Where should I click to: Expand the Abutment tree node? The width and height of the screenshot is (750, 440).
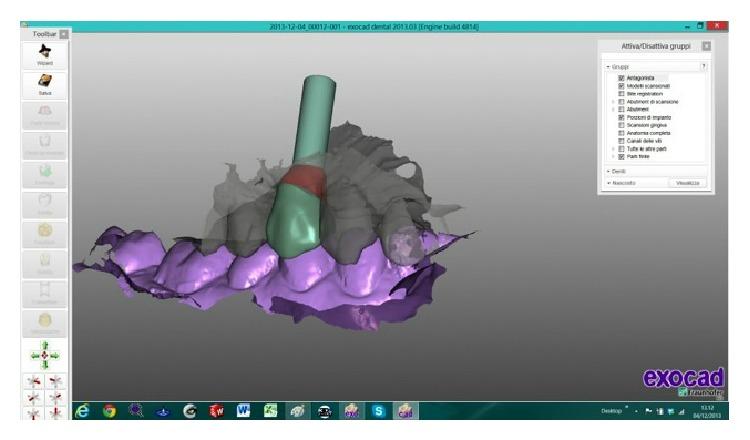(614, 109)
